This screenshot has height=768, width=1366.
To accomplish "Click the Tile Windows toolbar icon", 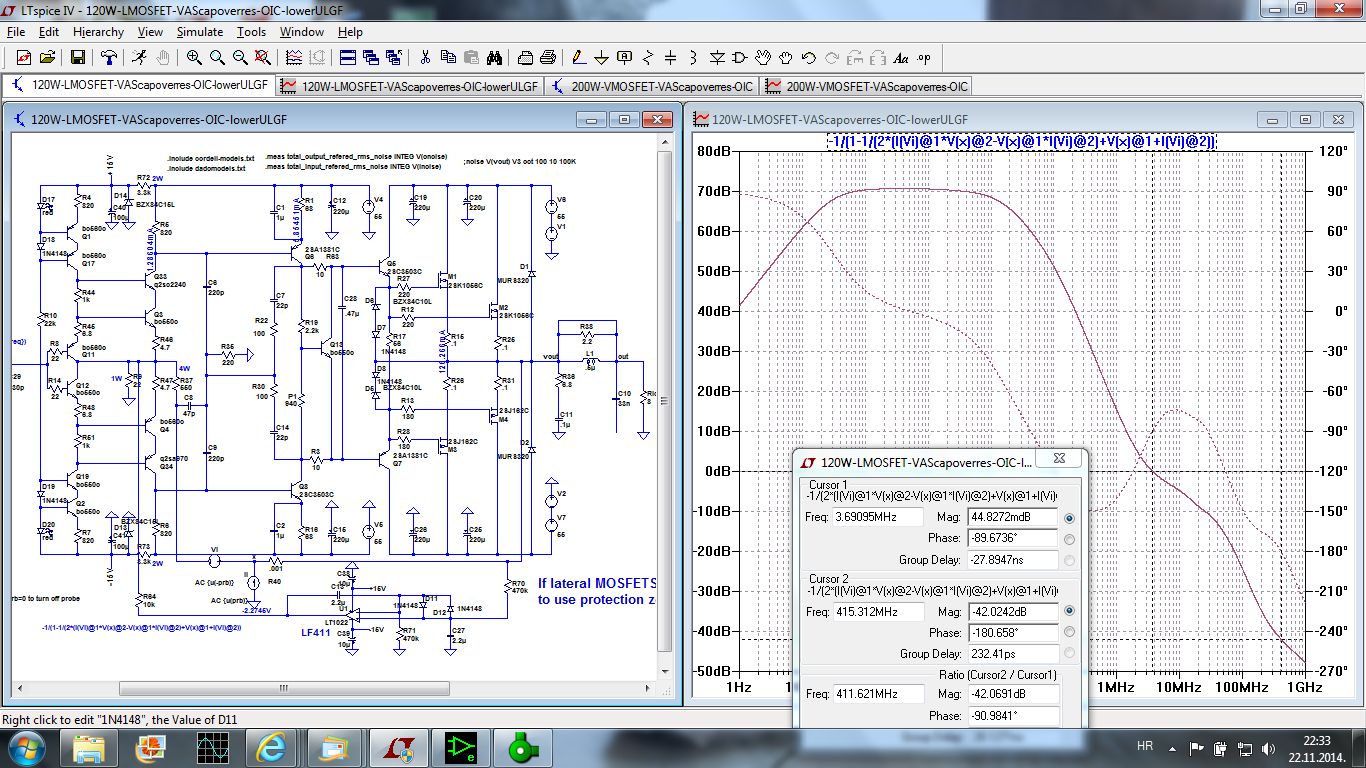I will click(348, 57).
